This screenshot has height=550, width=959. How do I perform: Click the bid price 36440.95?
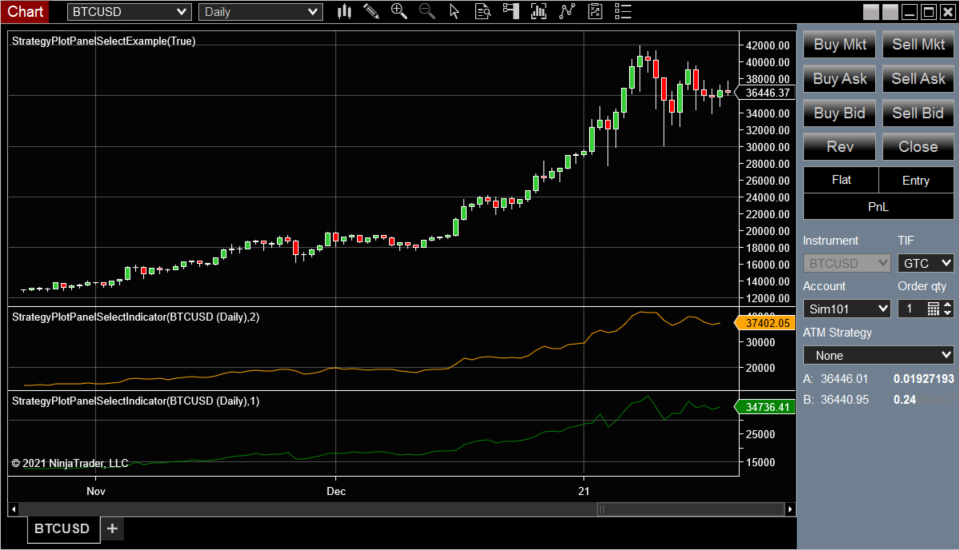[x=844, y=399]
